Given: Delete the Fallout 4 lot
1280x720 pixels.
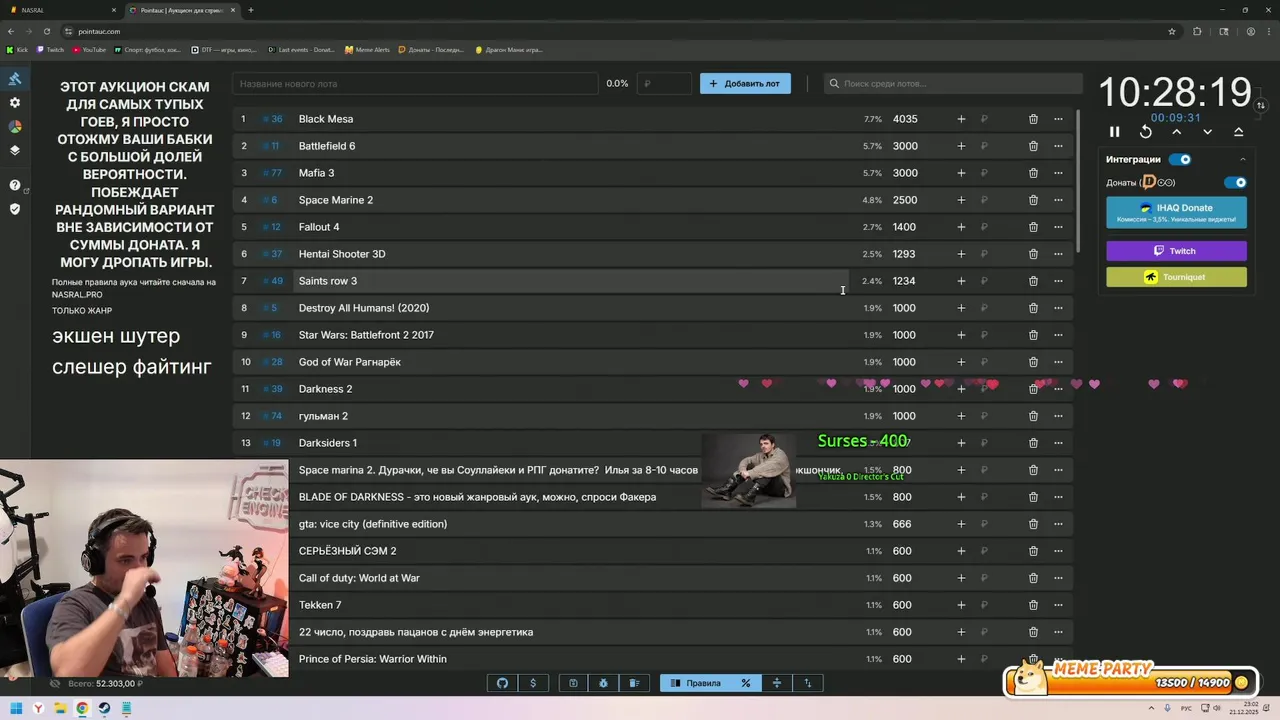Looking at the screenshot, I should coord(1033,227).
